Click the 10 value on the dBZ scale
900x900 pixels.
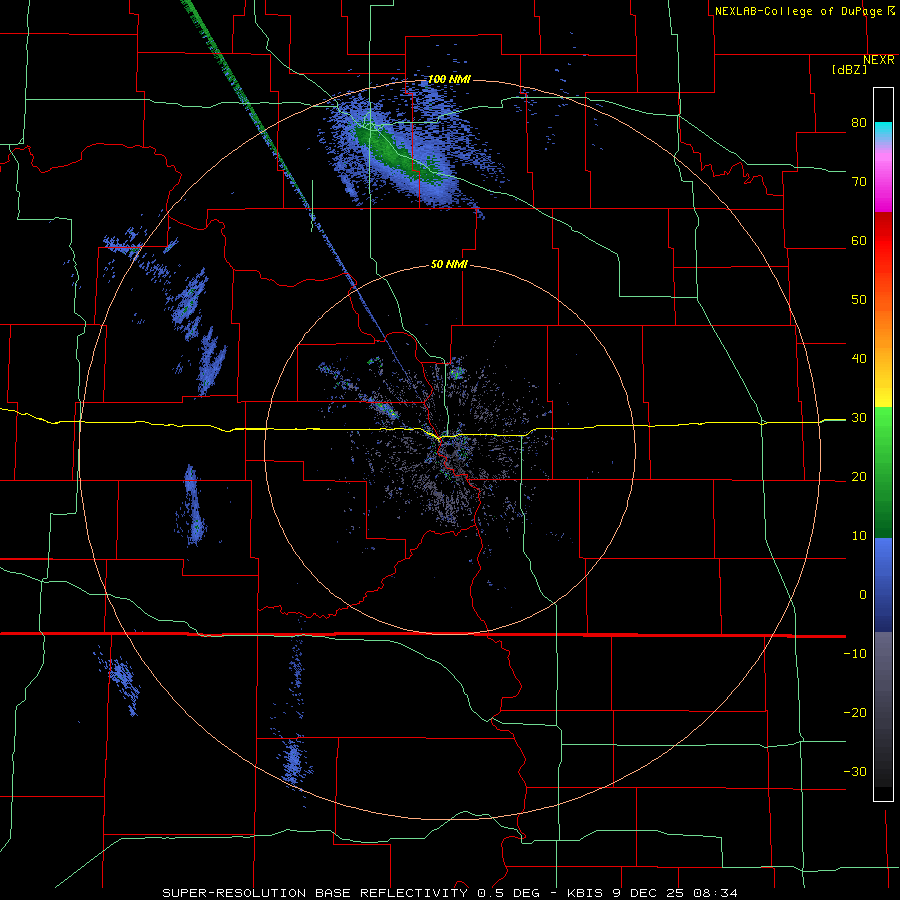859,536
